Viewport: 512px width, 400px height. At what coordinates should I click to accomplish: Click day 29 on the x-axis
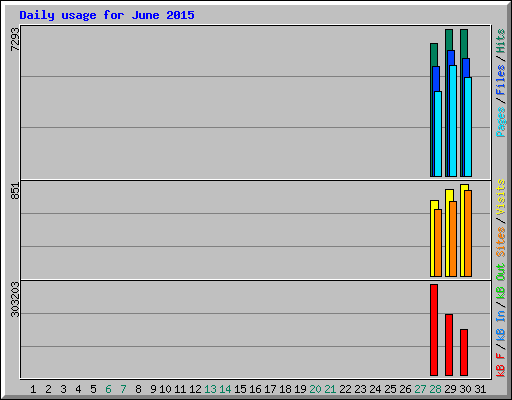(x=450, y=389)
